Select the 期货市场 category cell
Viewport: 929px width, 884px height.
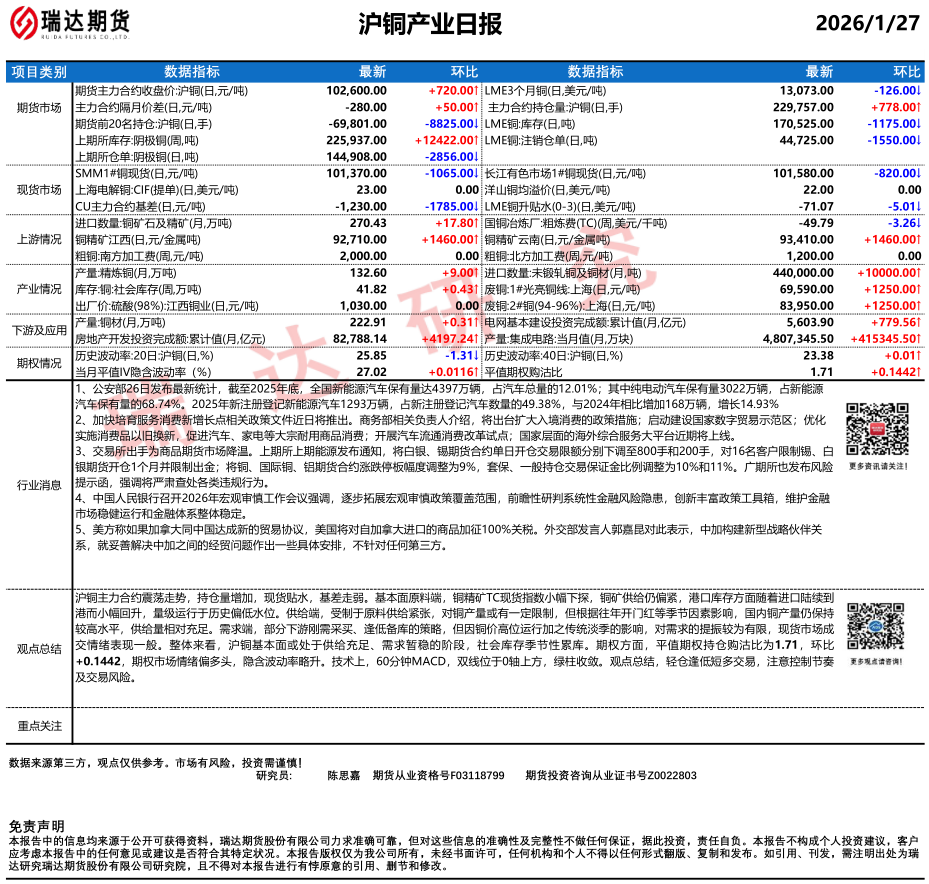(39, 106)
